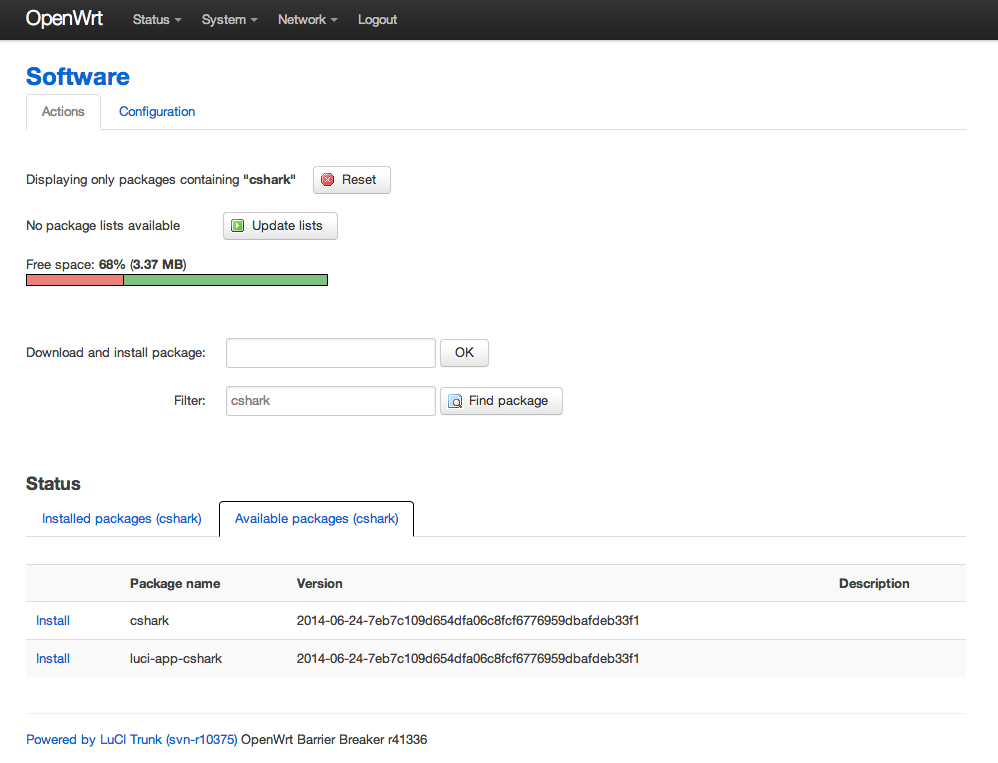Viewport: 998px width, 763px height.
Task: Install the cshark package
Action: [53, 620]
